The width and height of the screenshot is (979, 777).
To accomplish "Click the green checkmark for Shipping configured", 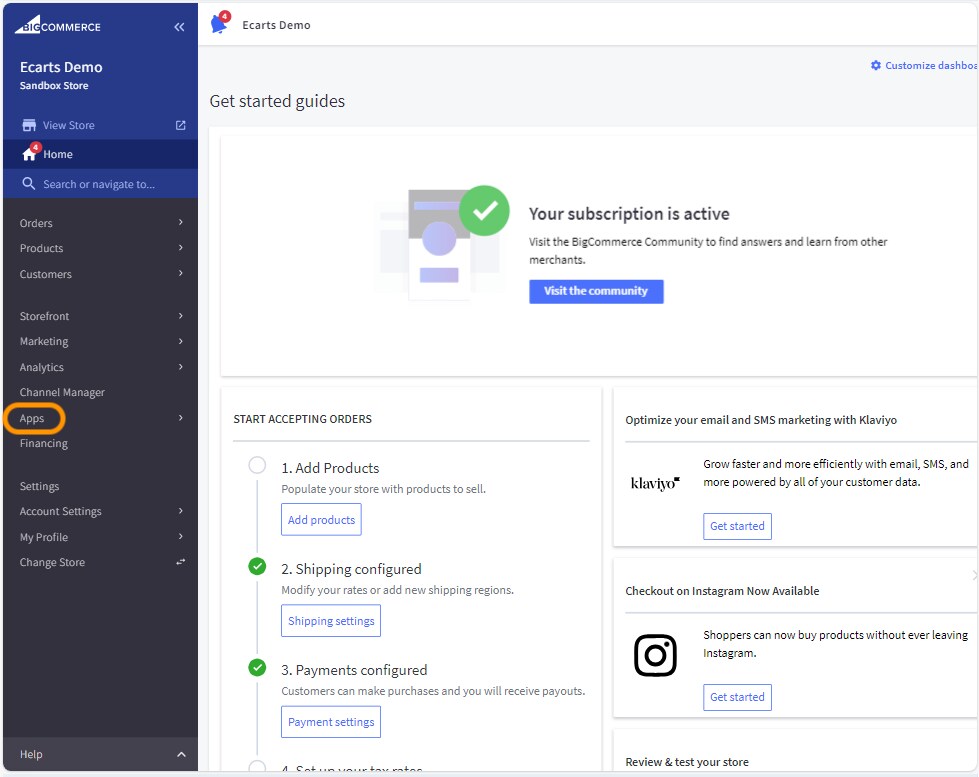I will (257, 567).
